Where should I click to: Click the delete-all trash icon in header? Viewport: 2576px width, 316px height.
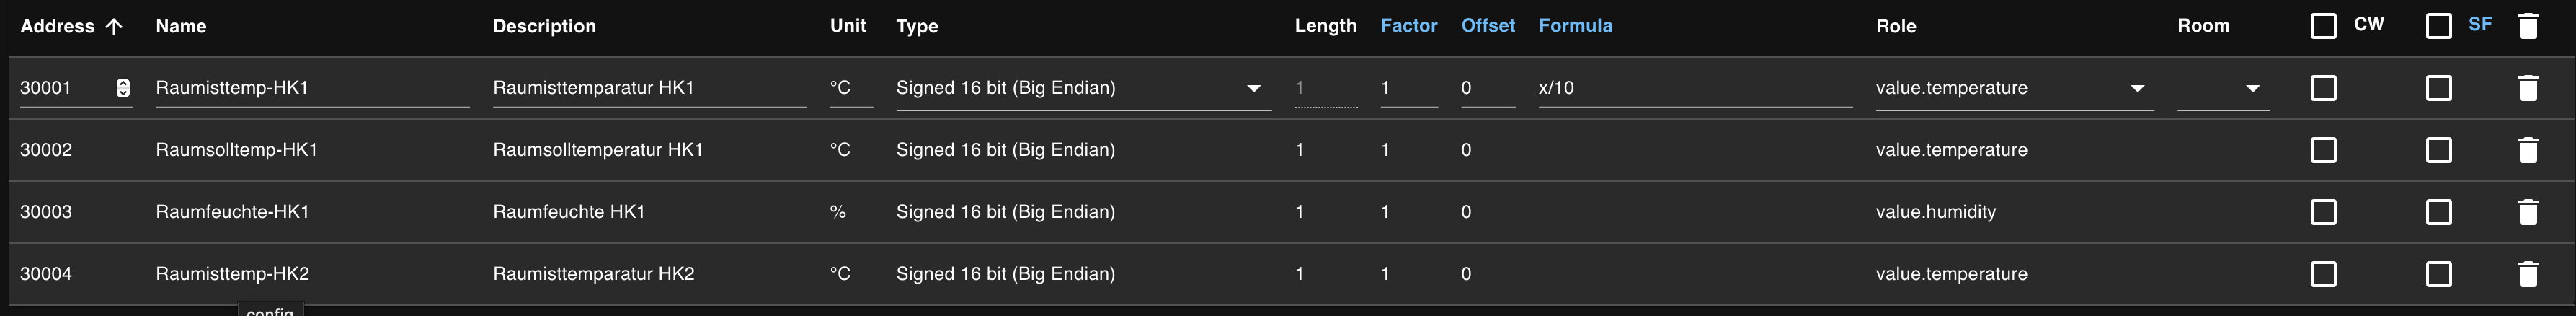[2528, 26]
